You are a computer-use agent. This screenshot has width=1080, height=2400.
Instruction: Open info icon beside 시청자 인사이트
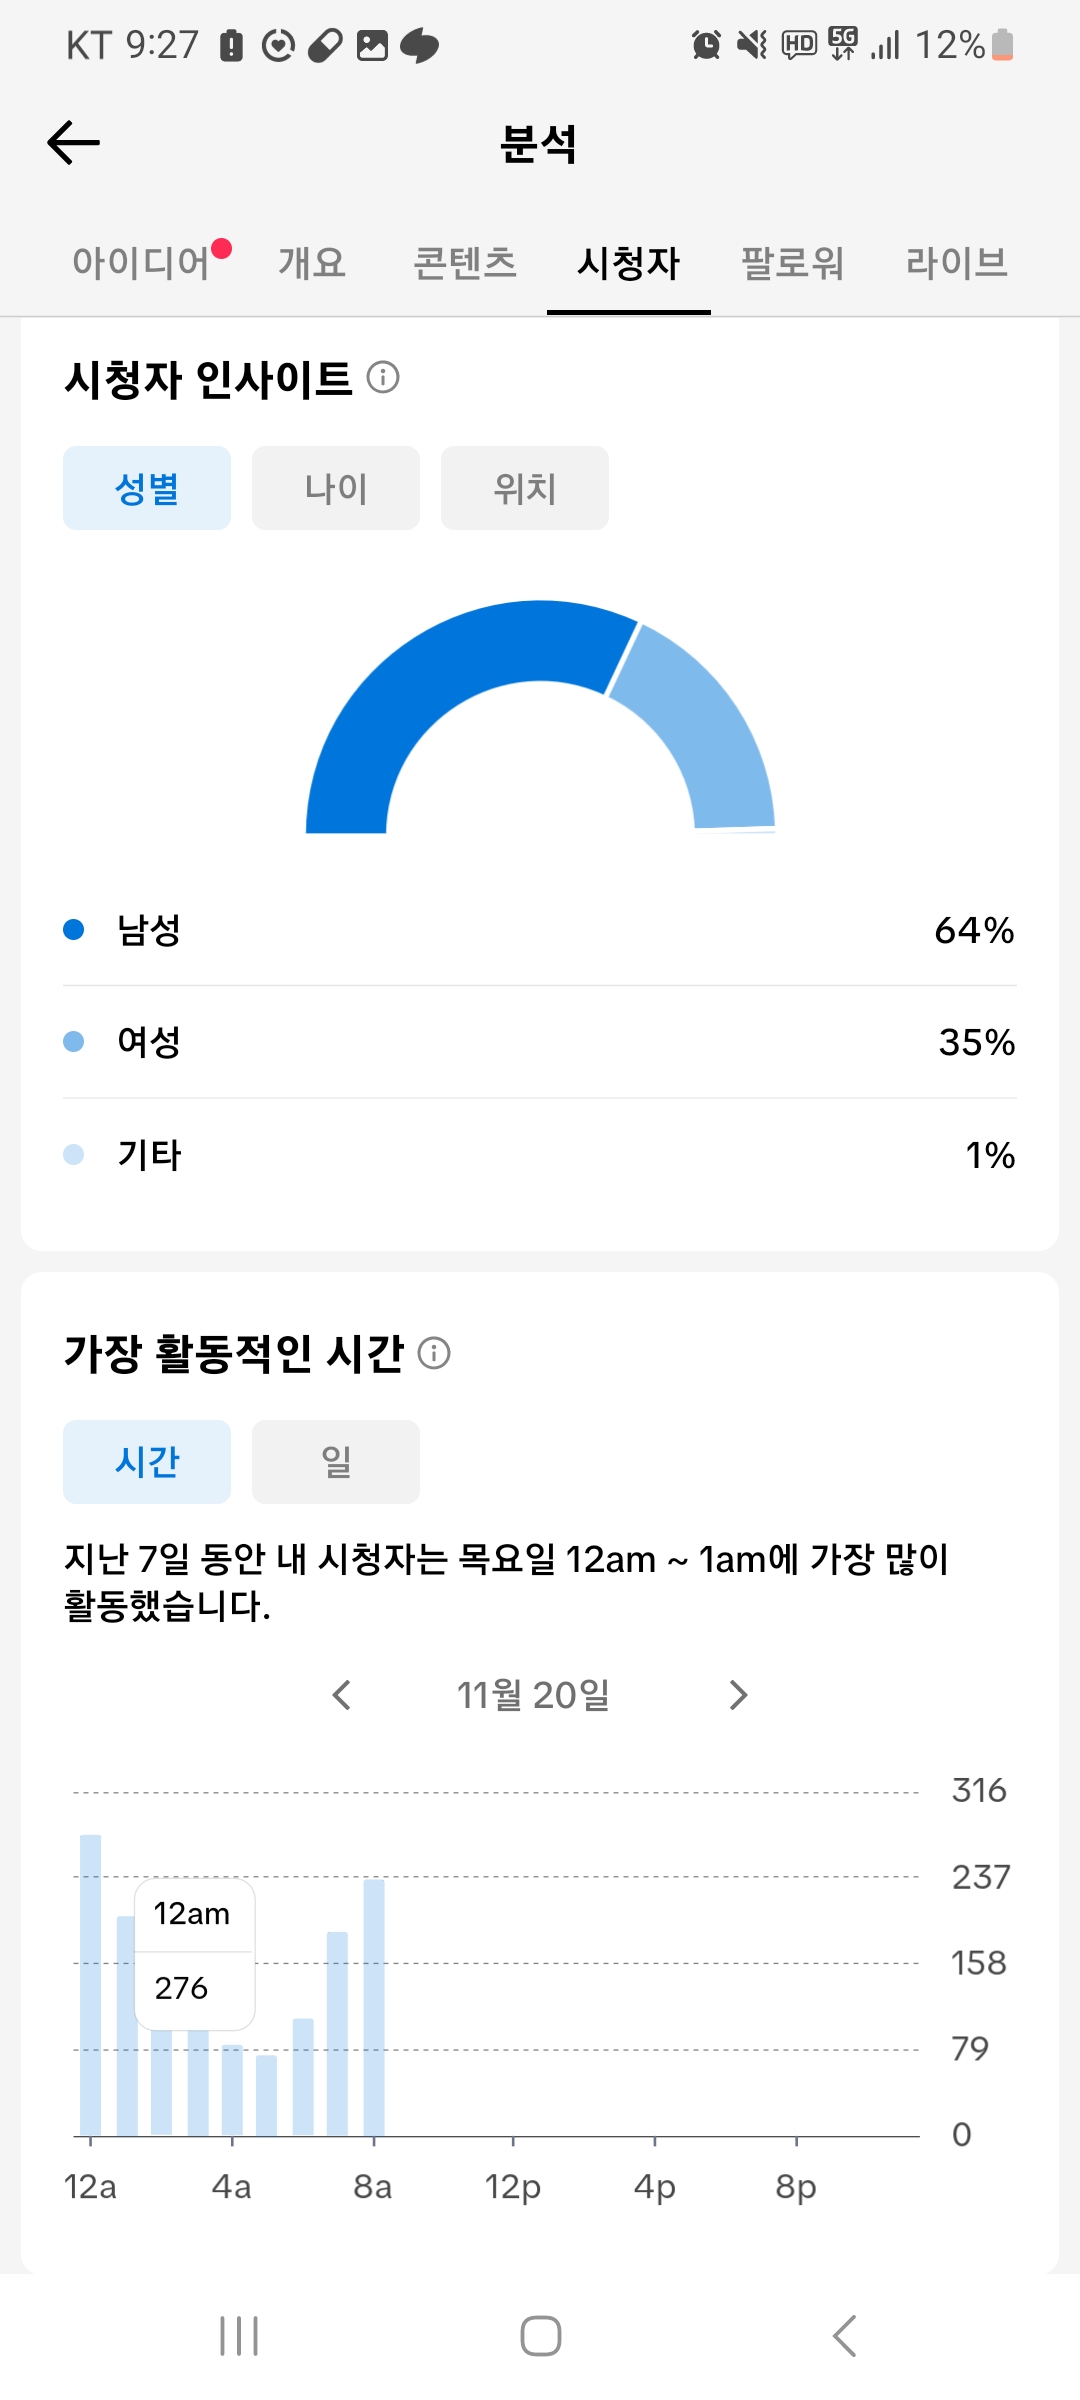(x=383, y=378)
